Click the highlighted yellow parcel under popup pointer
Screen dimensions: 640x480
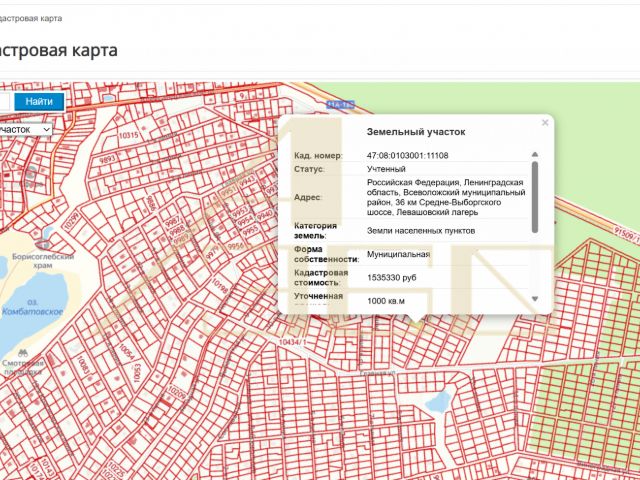pos(416,325)
